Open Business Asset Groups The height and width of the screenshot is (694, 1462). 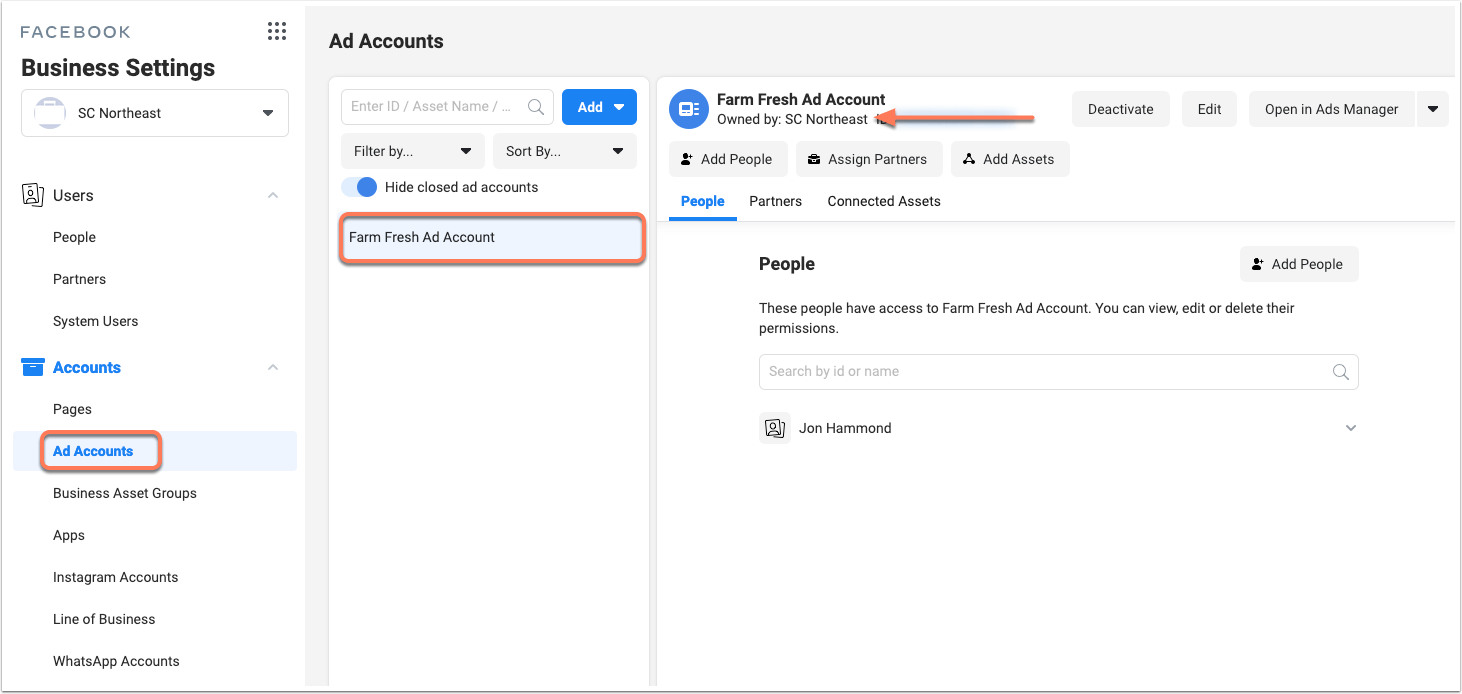pyautogui.click(x=125, y=493)
